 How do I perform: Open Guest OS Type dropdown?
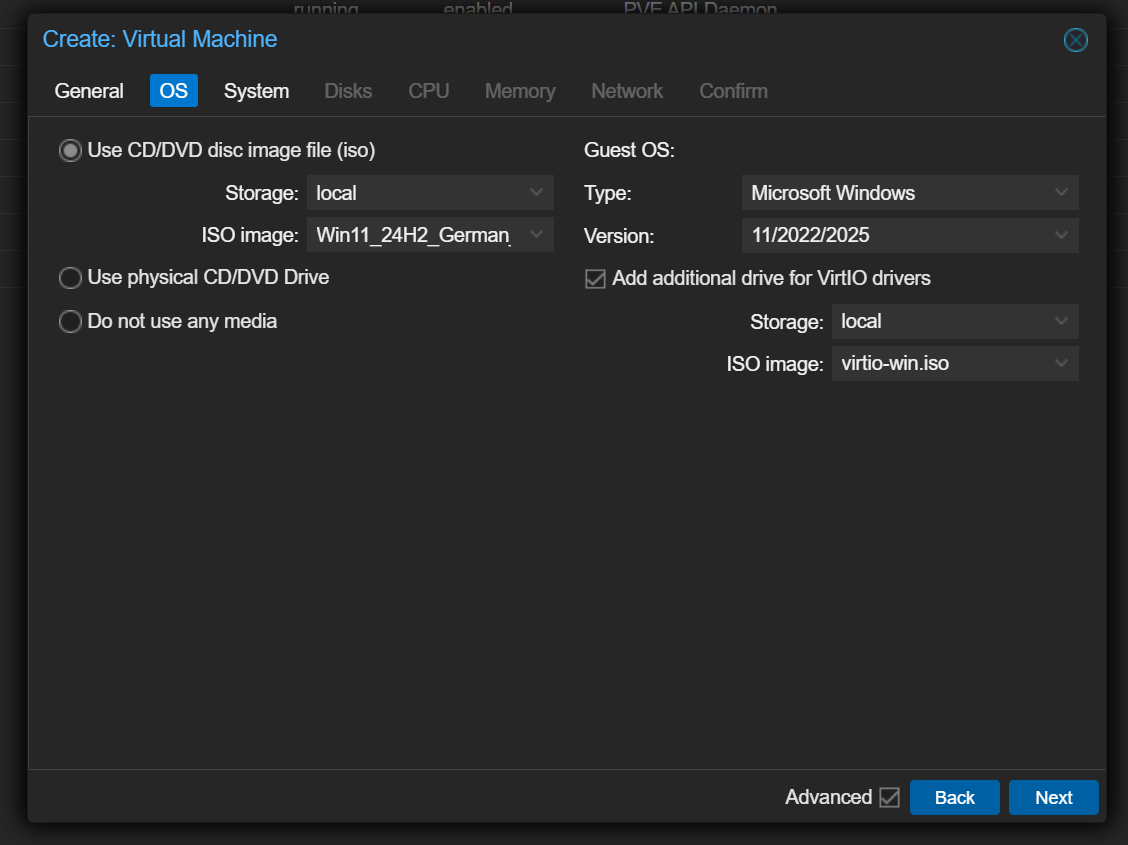pos(1061,193)
